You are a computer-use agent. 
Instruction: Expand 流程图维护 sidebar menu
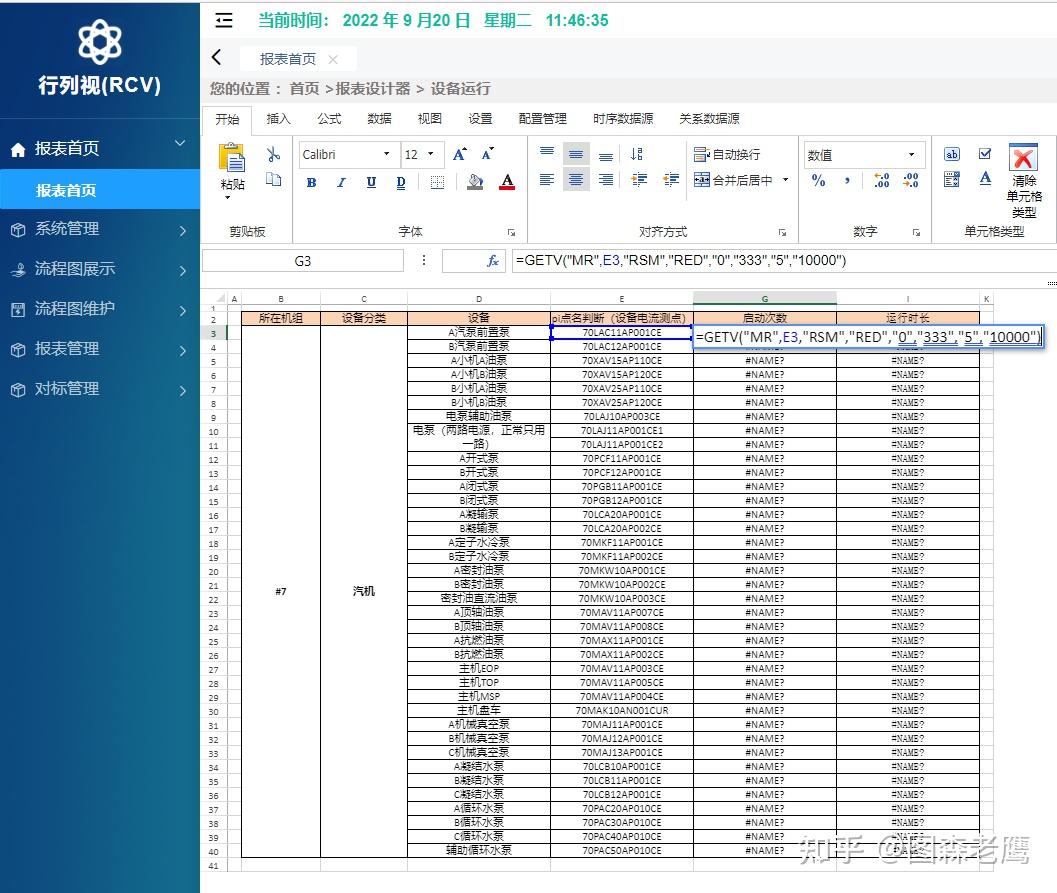coord(100,309)
